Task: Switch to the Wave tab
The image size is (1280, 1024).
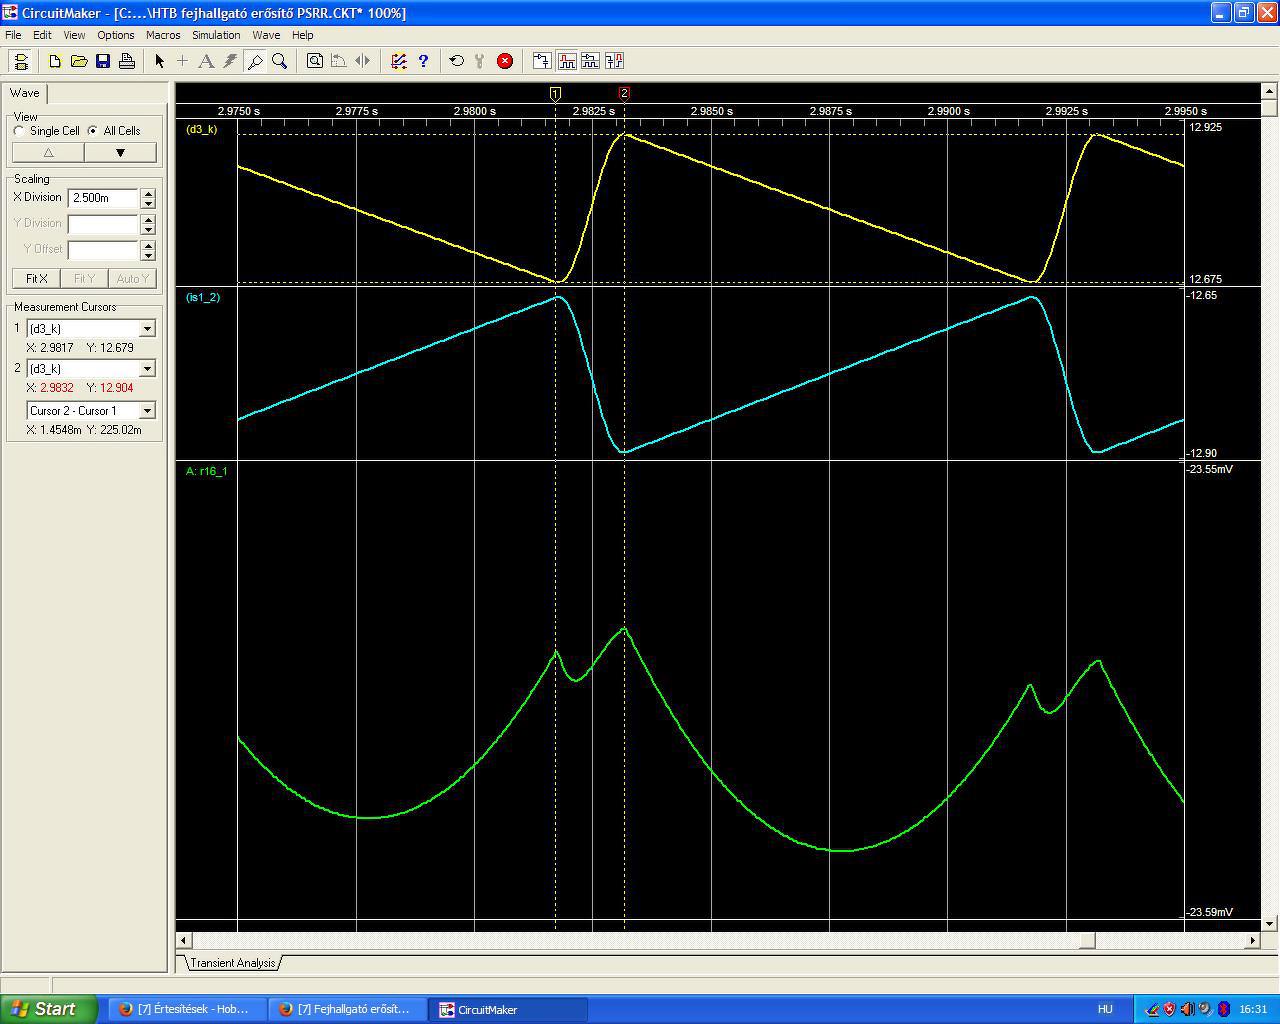Action: [x=25, y=93]
